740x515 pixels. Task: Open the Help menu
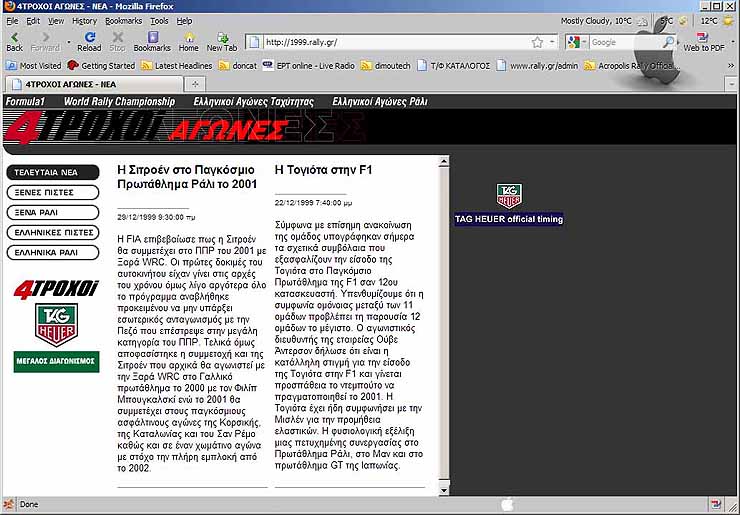pos(185,21)
